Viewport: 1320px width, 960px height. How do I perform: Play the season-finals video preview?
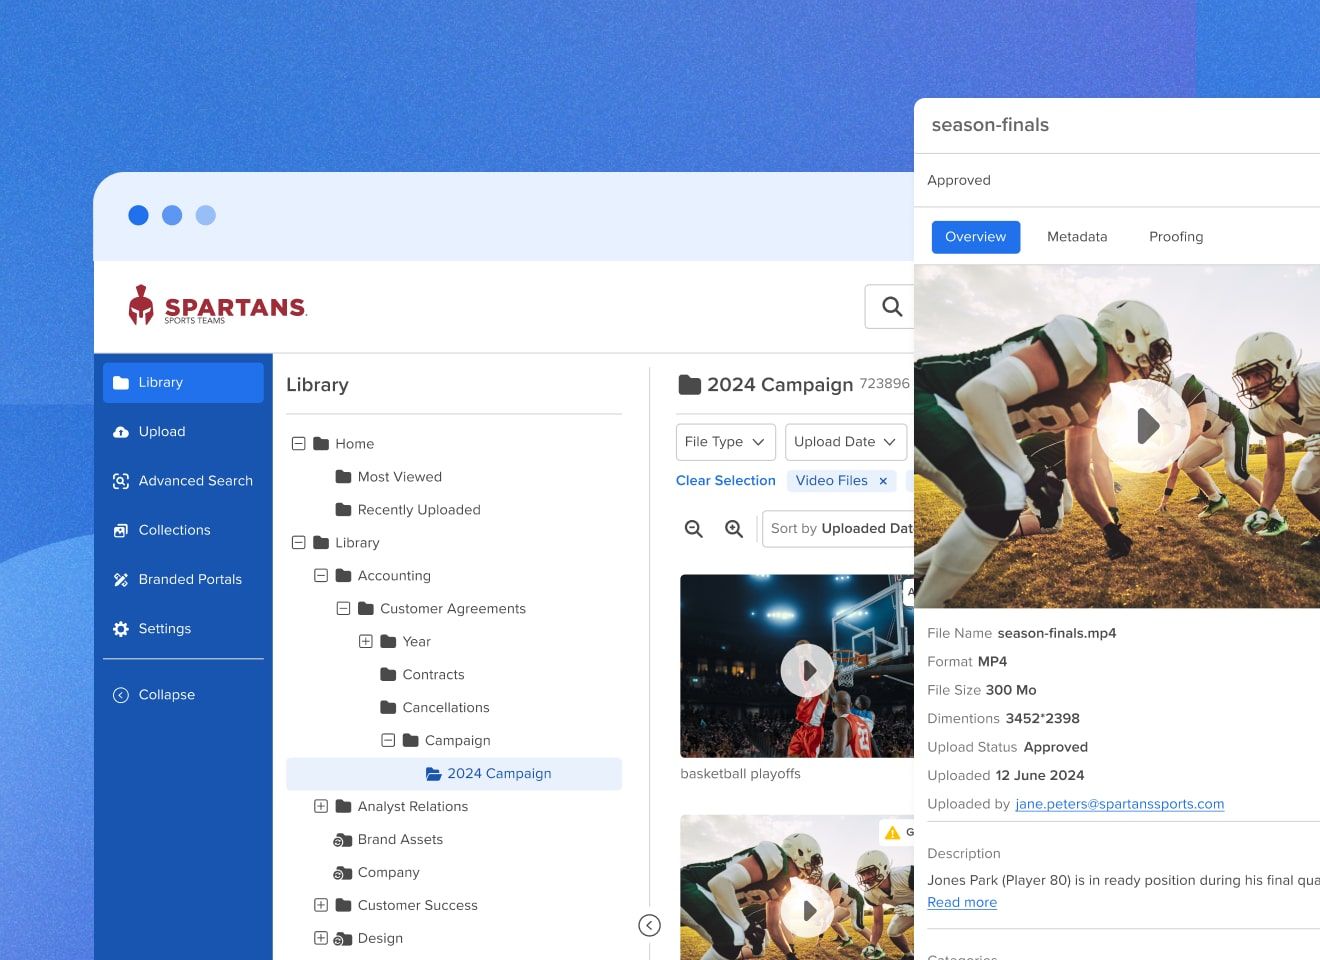pyautogui.click(x=1144, y=426)
